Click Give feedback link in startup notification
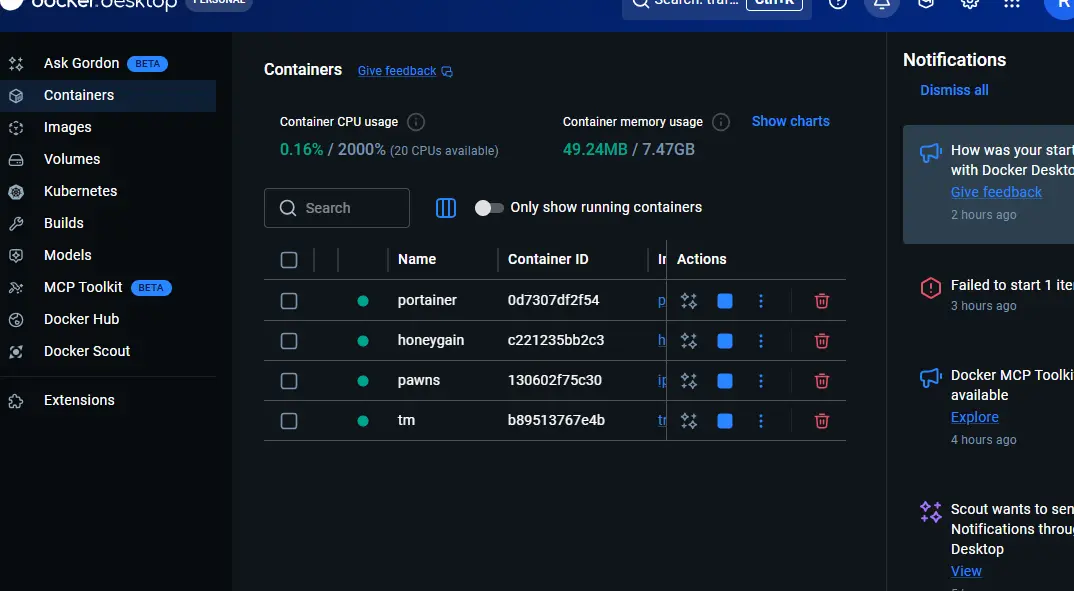The image size is (1074, 591). 996,192
